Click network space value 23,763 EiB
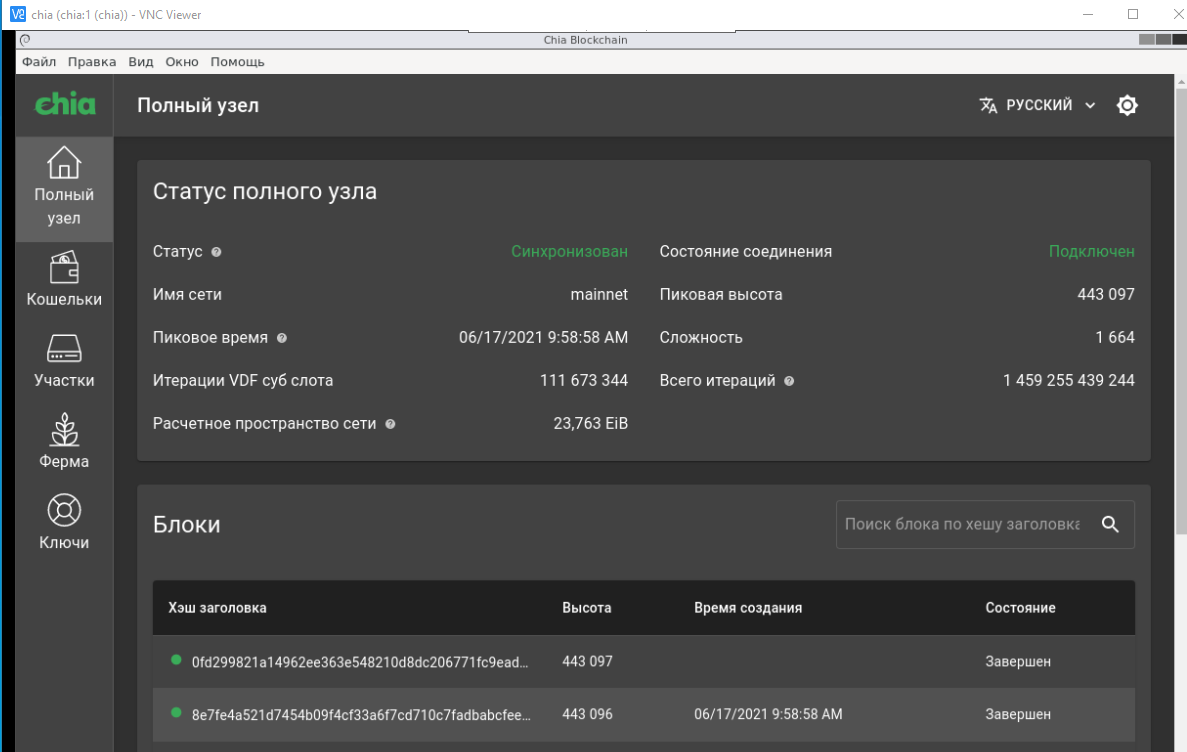The width and height of the screenshot is (1187, 752). pos(590,424)
